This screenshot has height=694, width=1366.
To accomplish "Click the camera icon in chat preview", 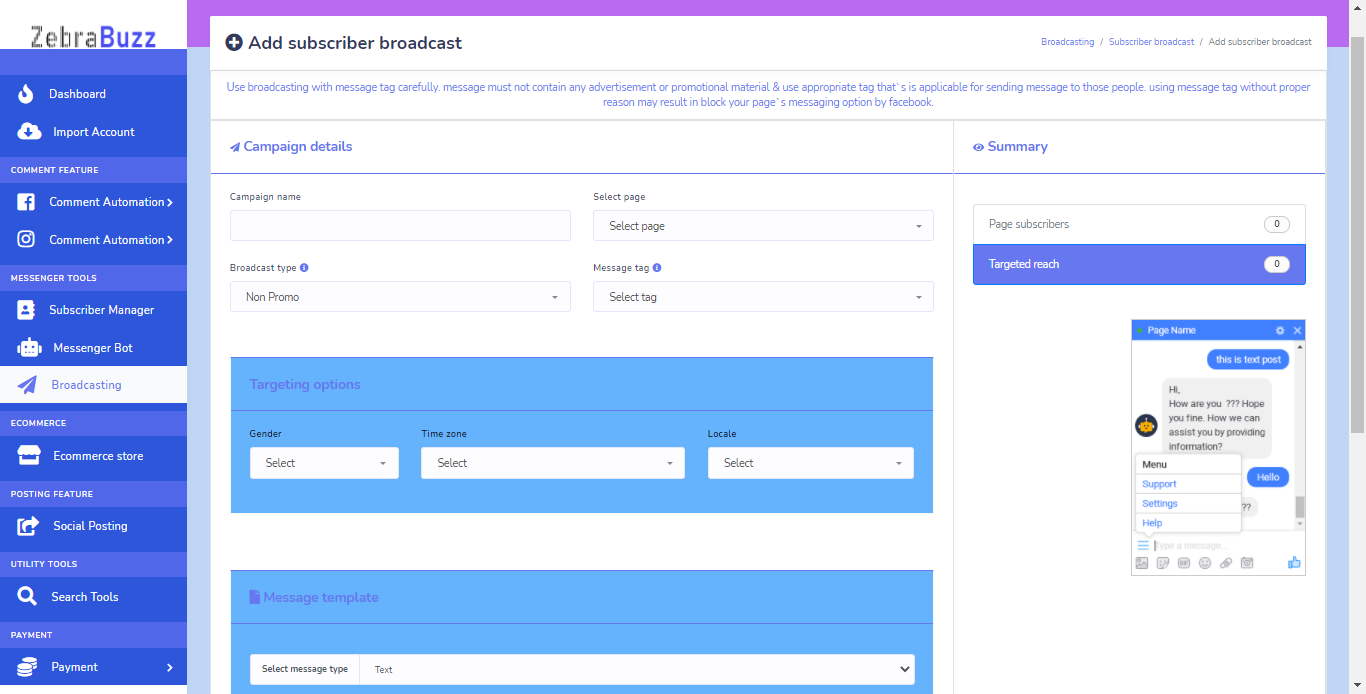I will [x=1247, y=563].
